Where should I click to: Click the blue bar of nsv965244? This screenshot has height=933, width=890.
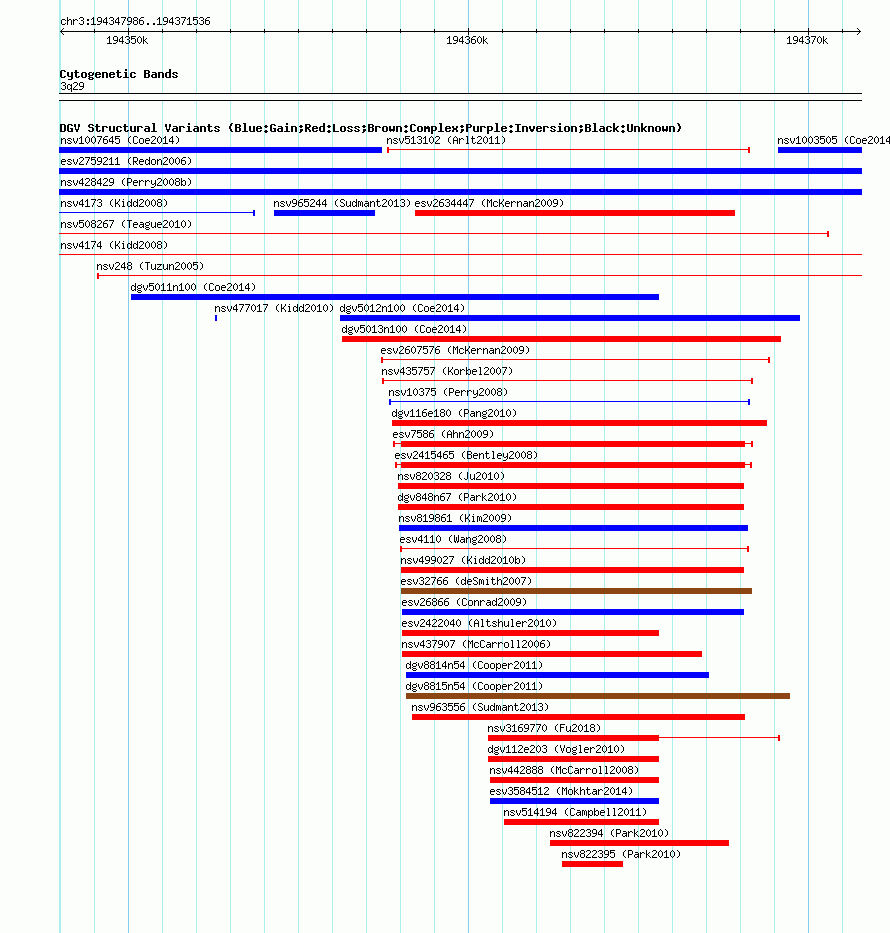pyautogui.click(x=324, y=213)
